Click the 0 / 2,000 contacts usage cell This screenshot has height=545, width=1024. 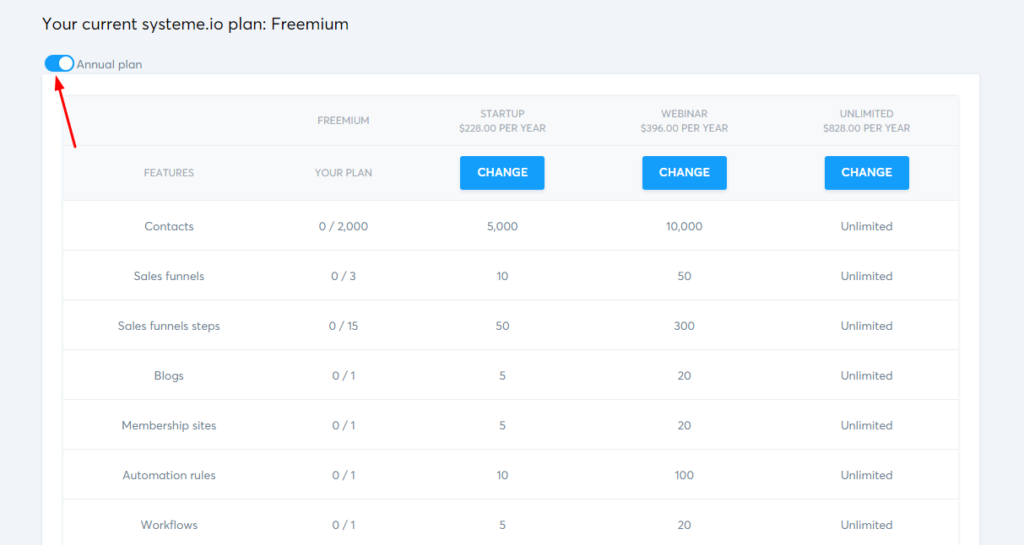[x=343, y=227]
